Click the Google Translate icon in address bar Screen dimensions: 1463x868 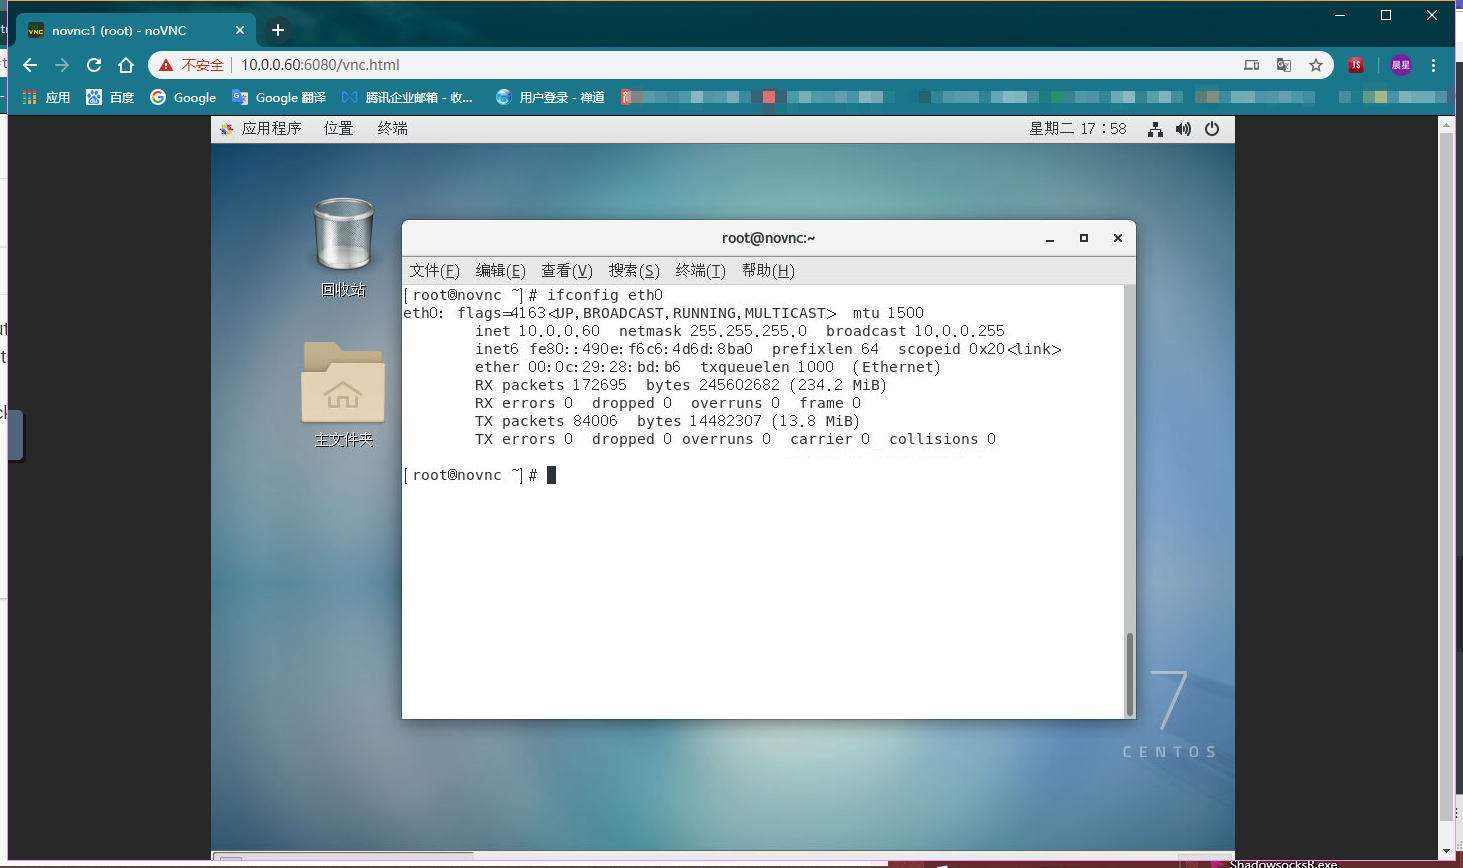[1284, 65]
